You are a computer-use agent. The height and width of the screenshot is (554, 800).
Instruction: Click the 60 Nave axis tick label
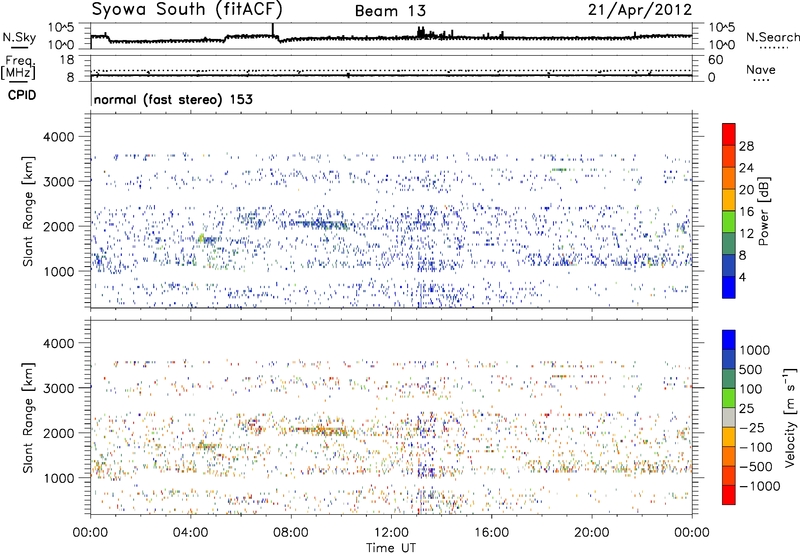tap(716, 60)
